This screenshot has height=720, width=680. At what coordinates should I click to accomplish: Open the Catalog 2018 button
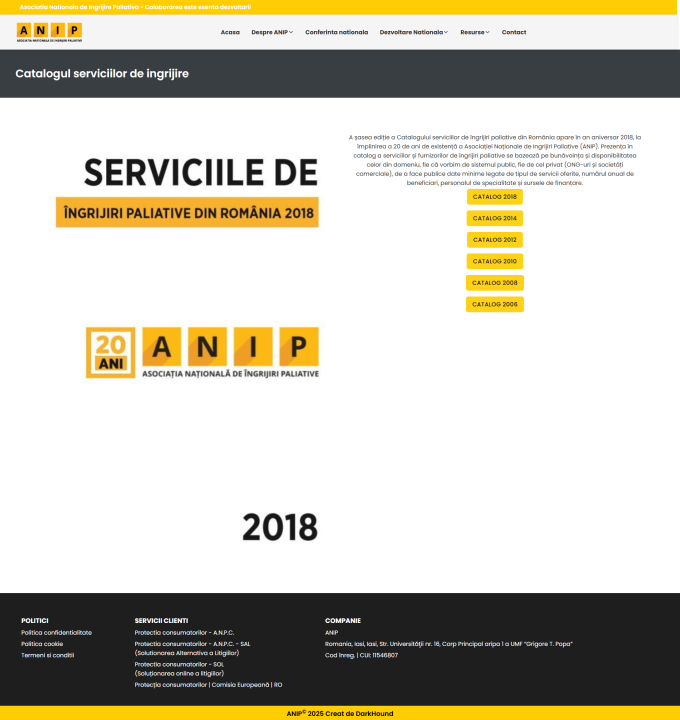point(495,197)
